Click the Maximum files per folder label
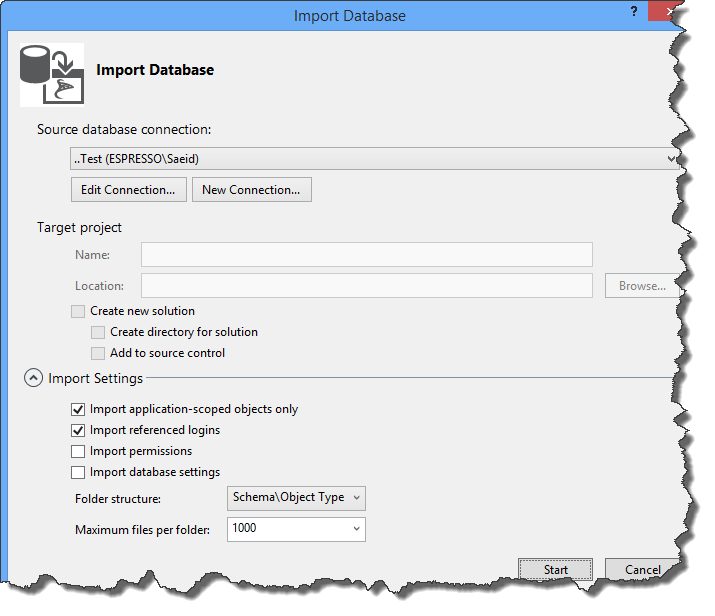 coord(142,530)
